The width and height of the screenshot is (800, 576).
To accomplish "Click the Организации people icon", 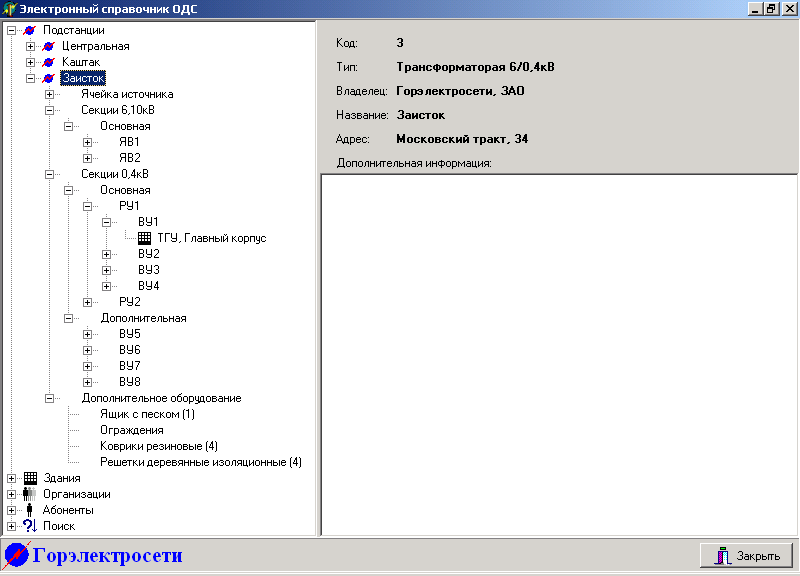I will (30, 494).
